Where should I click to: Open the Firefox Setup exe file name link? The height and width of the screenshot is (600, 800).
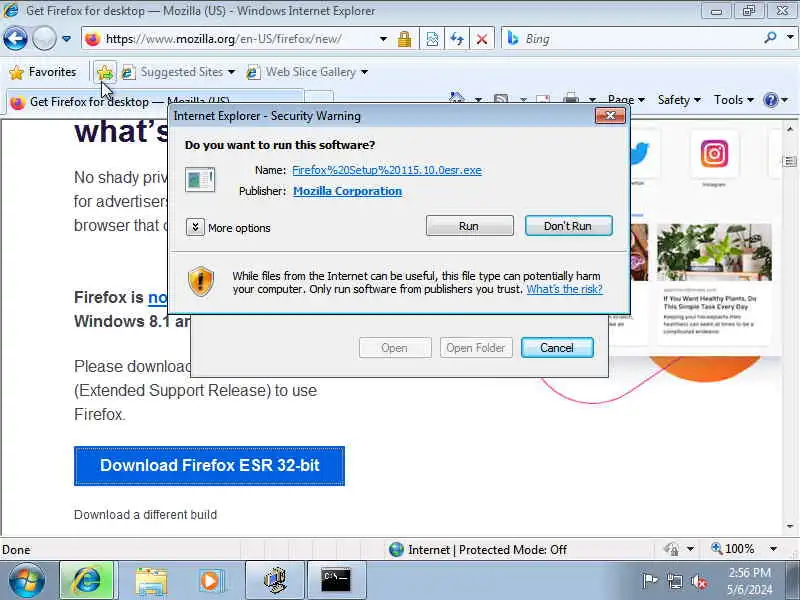pyautogui.click(x=387, y=170)
